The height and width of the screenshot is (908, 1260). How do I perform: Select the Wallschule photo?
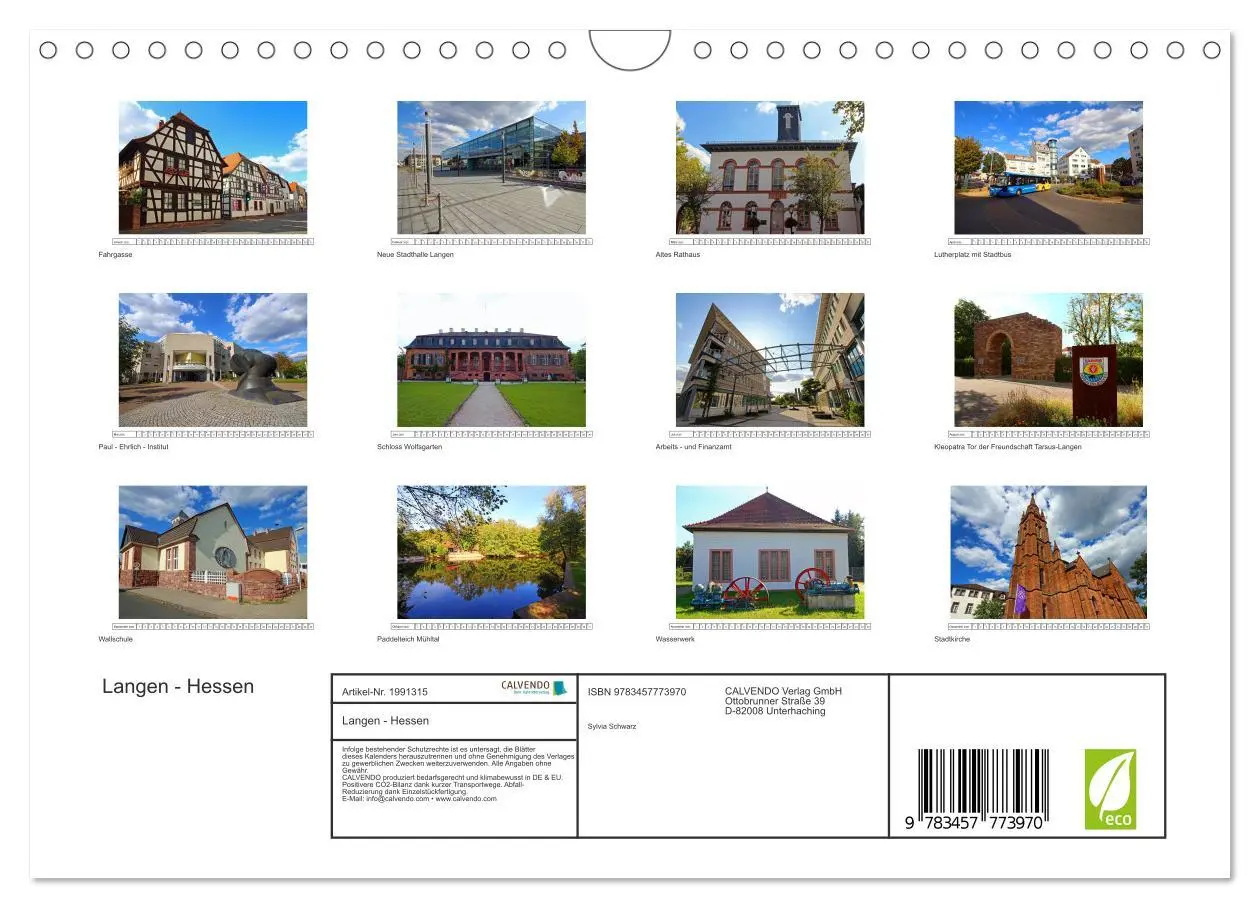(x=213, y=552)
